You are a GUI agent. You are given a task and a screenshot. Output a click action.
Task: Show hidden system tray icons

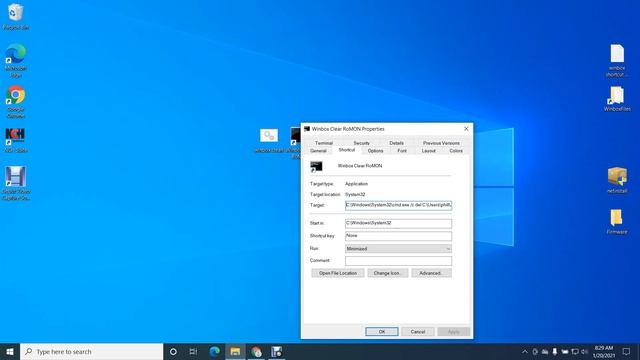pos(525,351)
